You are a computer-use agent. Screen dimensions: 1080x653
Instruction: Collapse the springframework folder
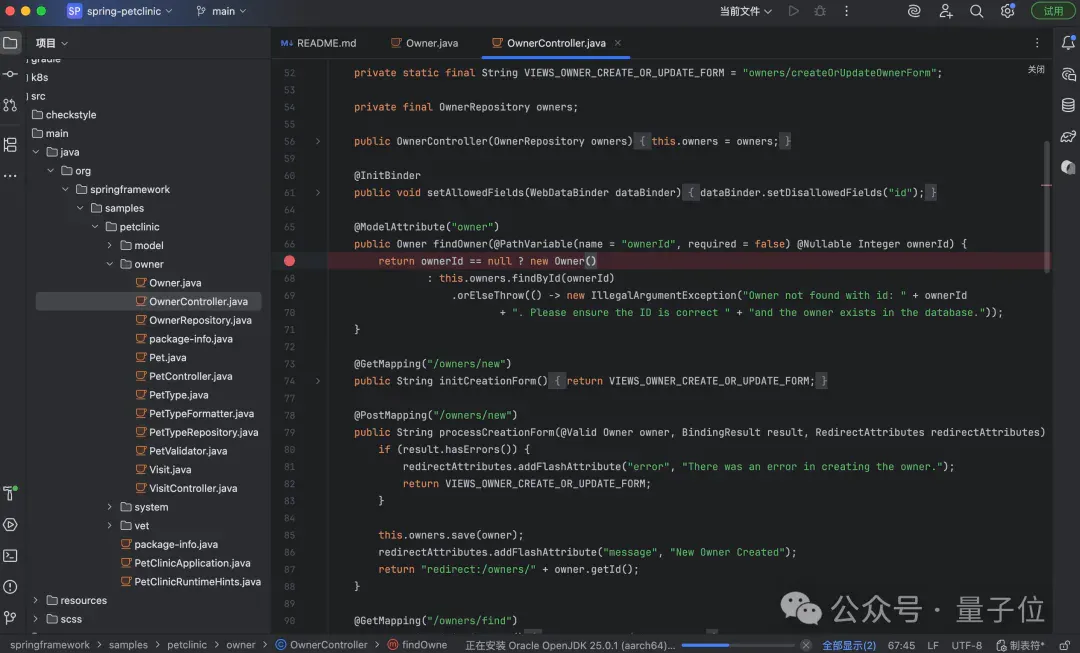point(65,189)
